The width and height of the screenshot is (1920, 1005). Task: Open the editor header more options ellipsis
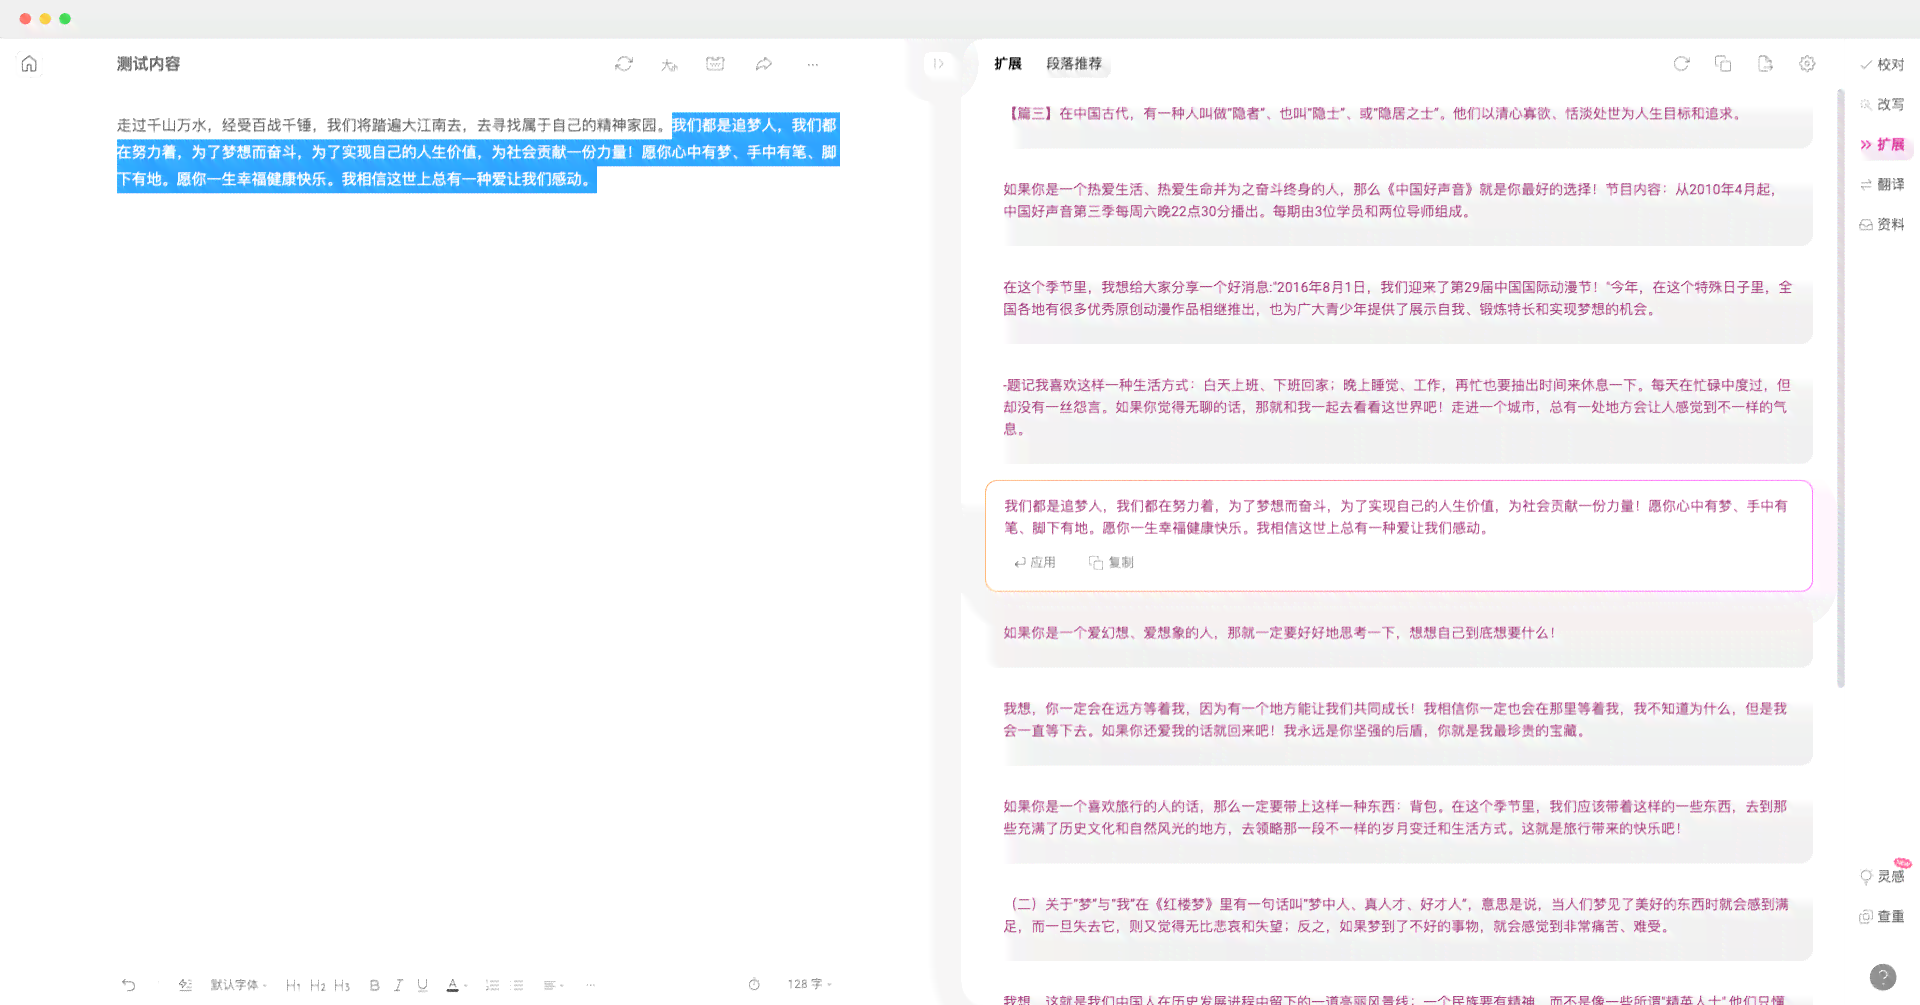(813, 64)
